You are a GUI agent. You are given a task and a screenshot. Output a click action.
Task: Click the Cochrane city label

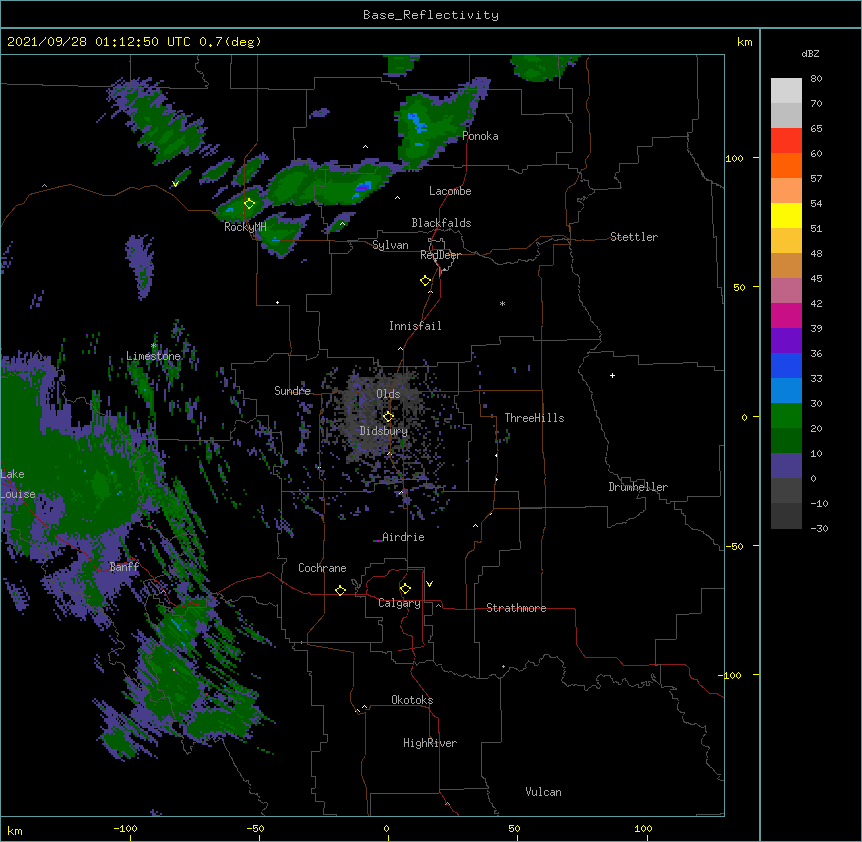[x=322, y=568]
